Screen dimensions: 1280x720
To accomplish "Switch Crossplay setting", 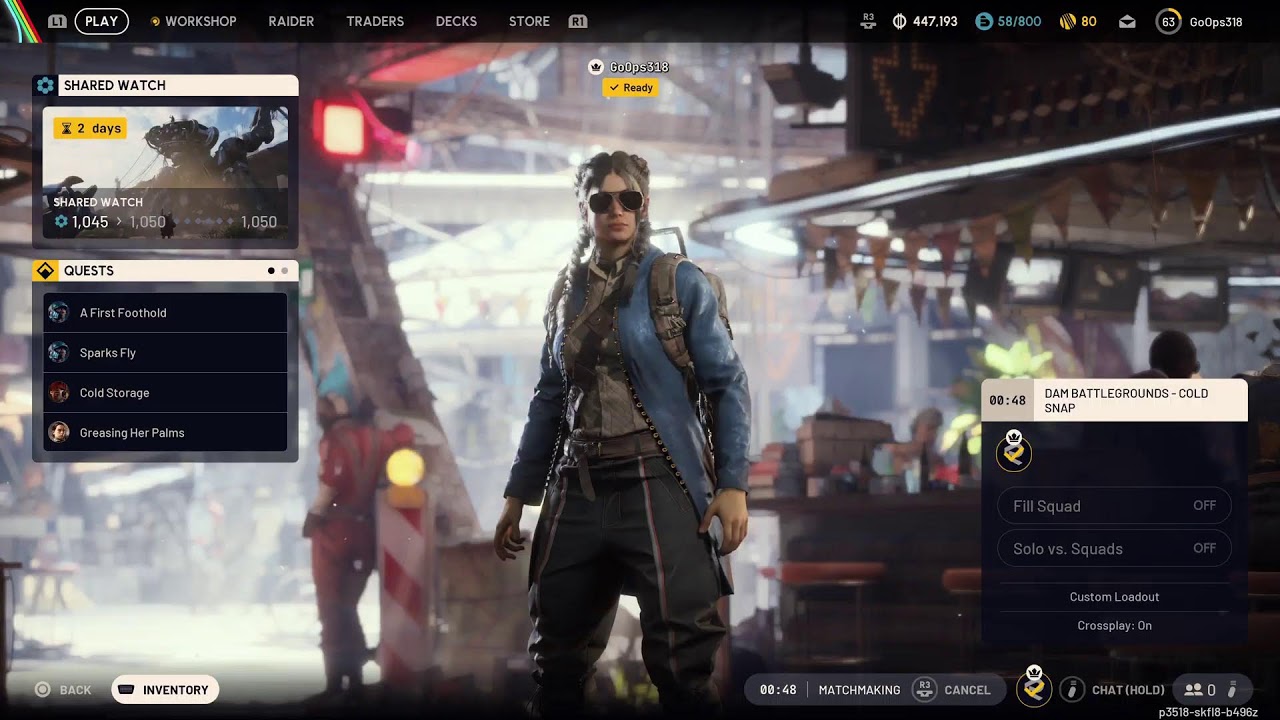I will [1114, 626].
